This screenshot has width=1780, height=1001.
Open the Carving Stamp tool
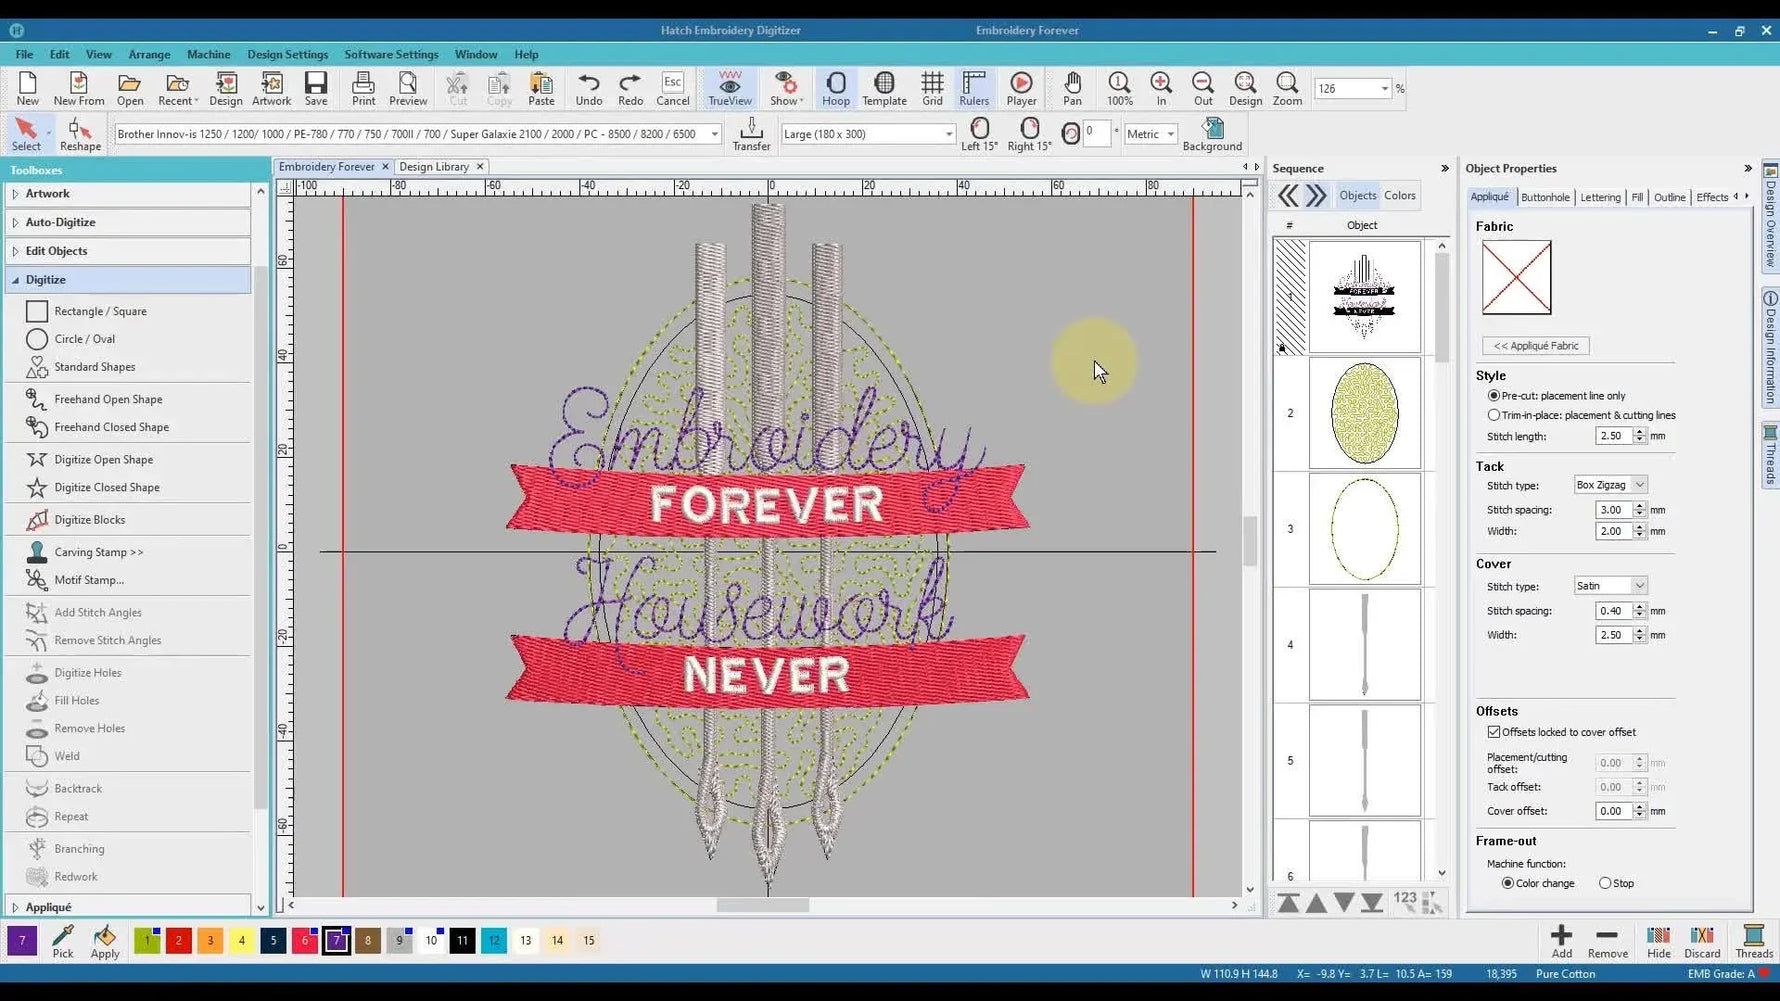point(99,551)
